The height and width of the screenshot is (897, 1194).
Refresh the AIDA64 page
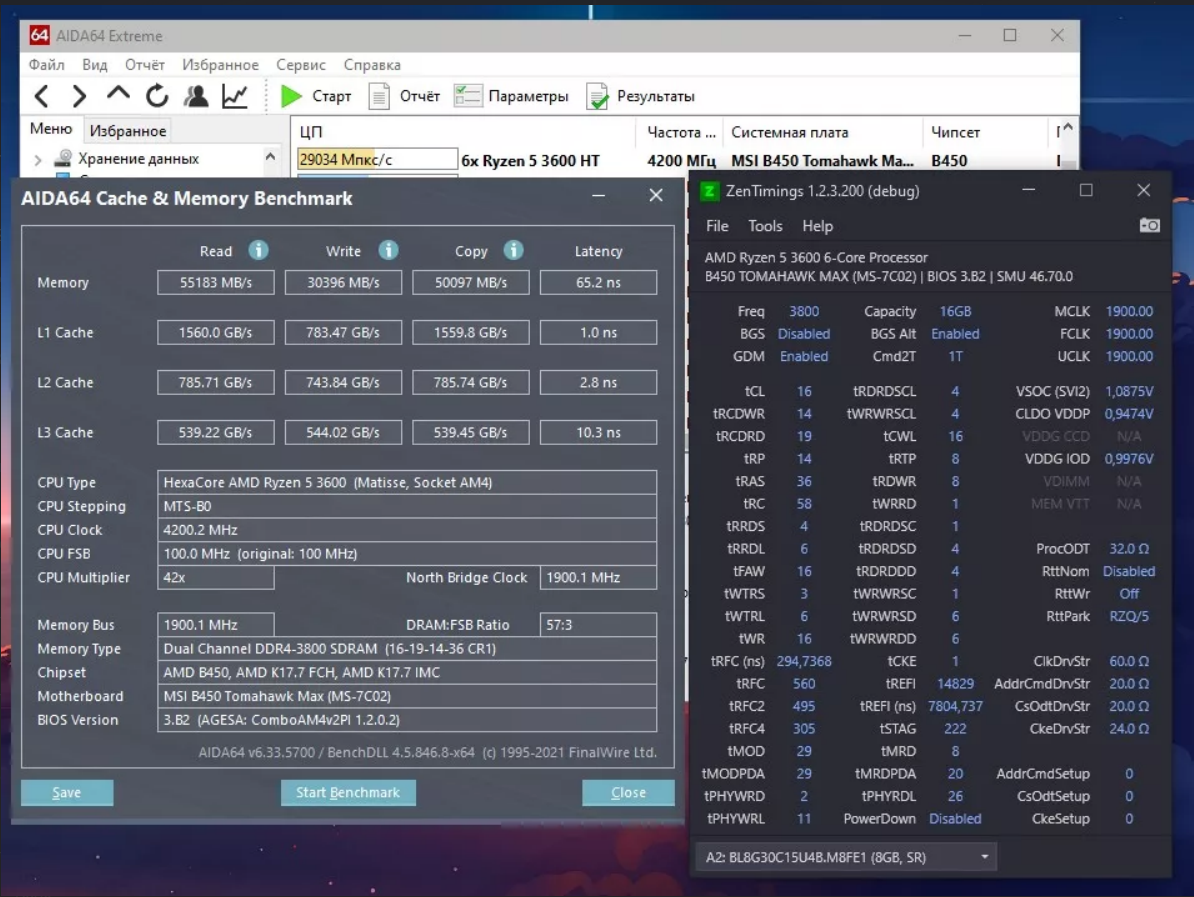point(157,96)
